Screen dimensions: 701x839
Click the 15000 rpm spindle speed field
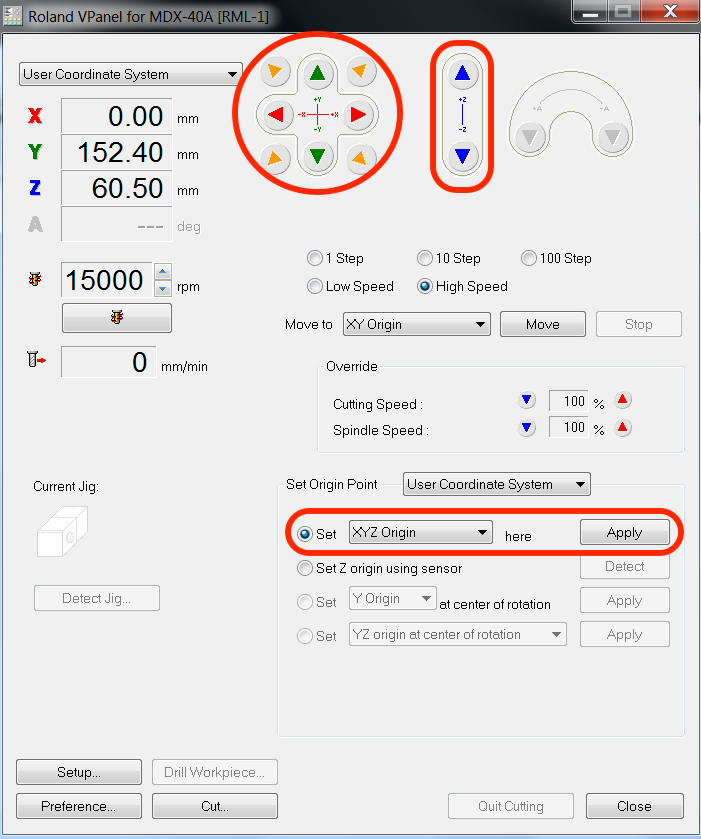pyautogui.click(x=107, y=280)
